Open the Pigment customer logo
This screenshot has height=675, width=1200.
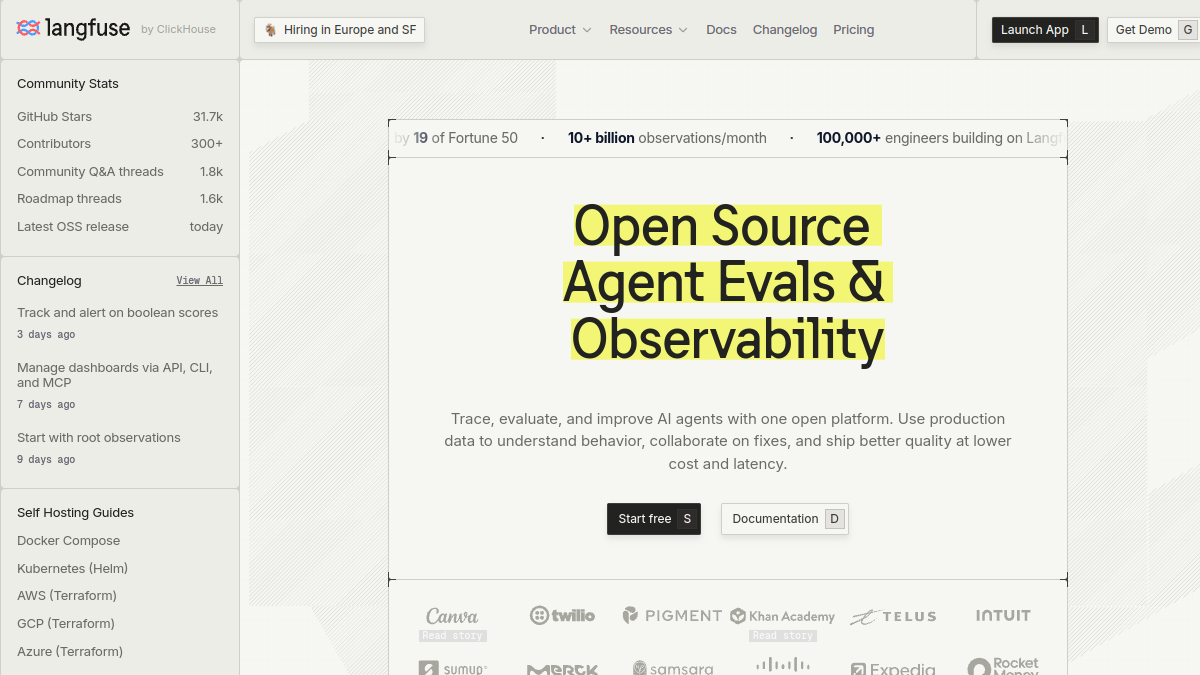tap(672, 616)
